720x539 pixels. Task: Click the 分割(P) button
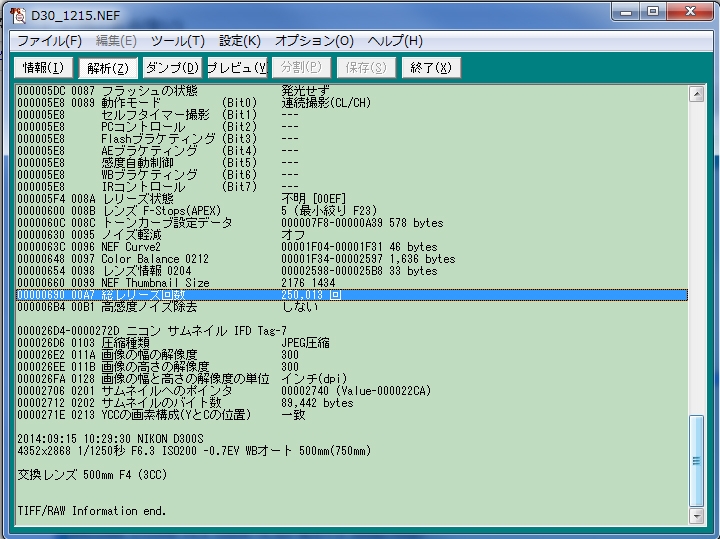pyautogui.click(x=302, y=68)
